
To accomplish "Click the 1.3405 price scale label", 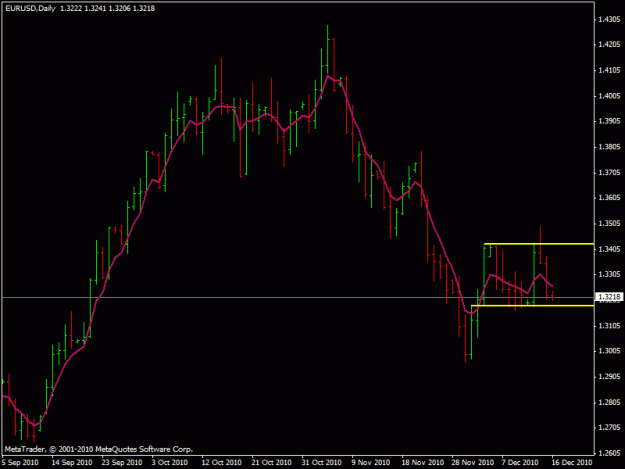I will pyautogui.click(x=609, y=249).
